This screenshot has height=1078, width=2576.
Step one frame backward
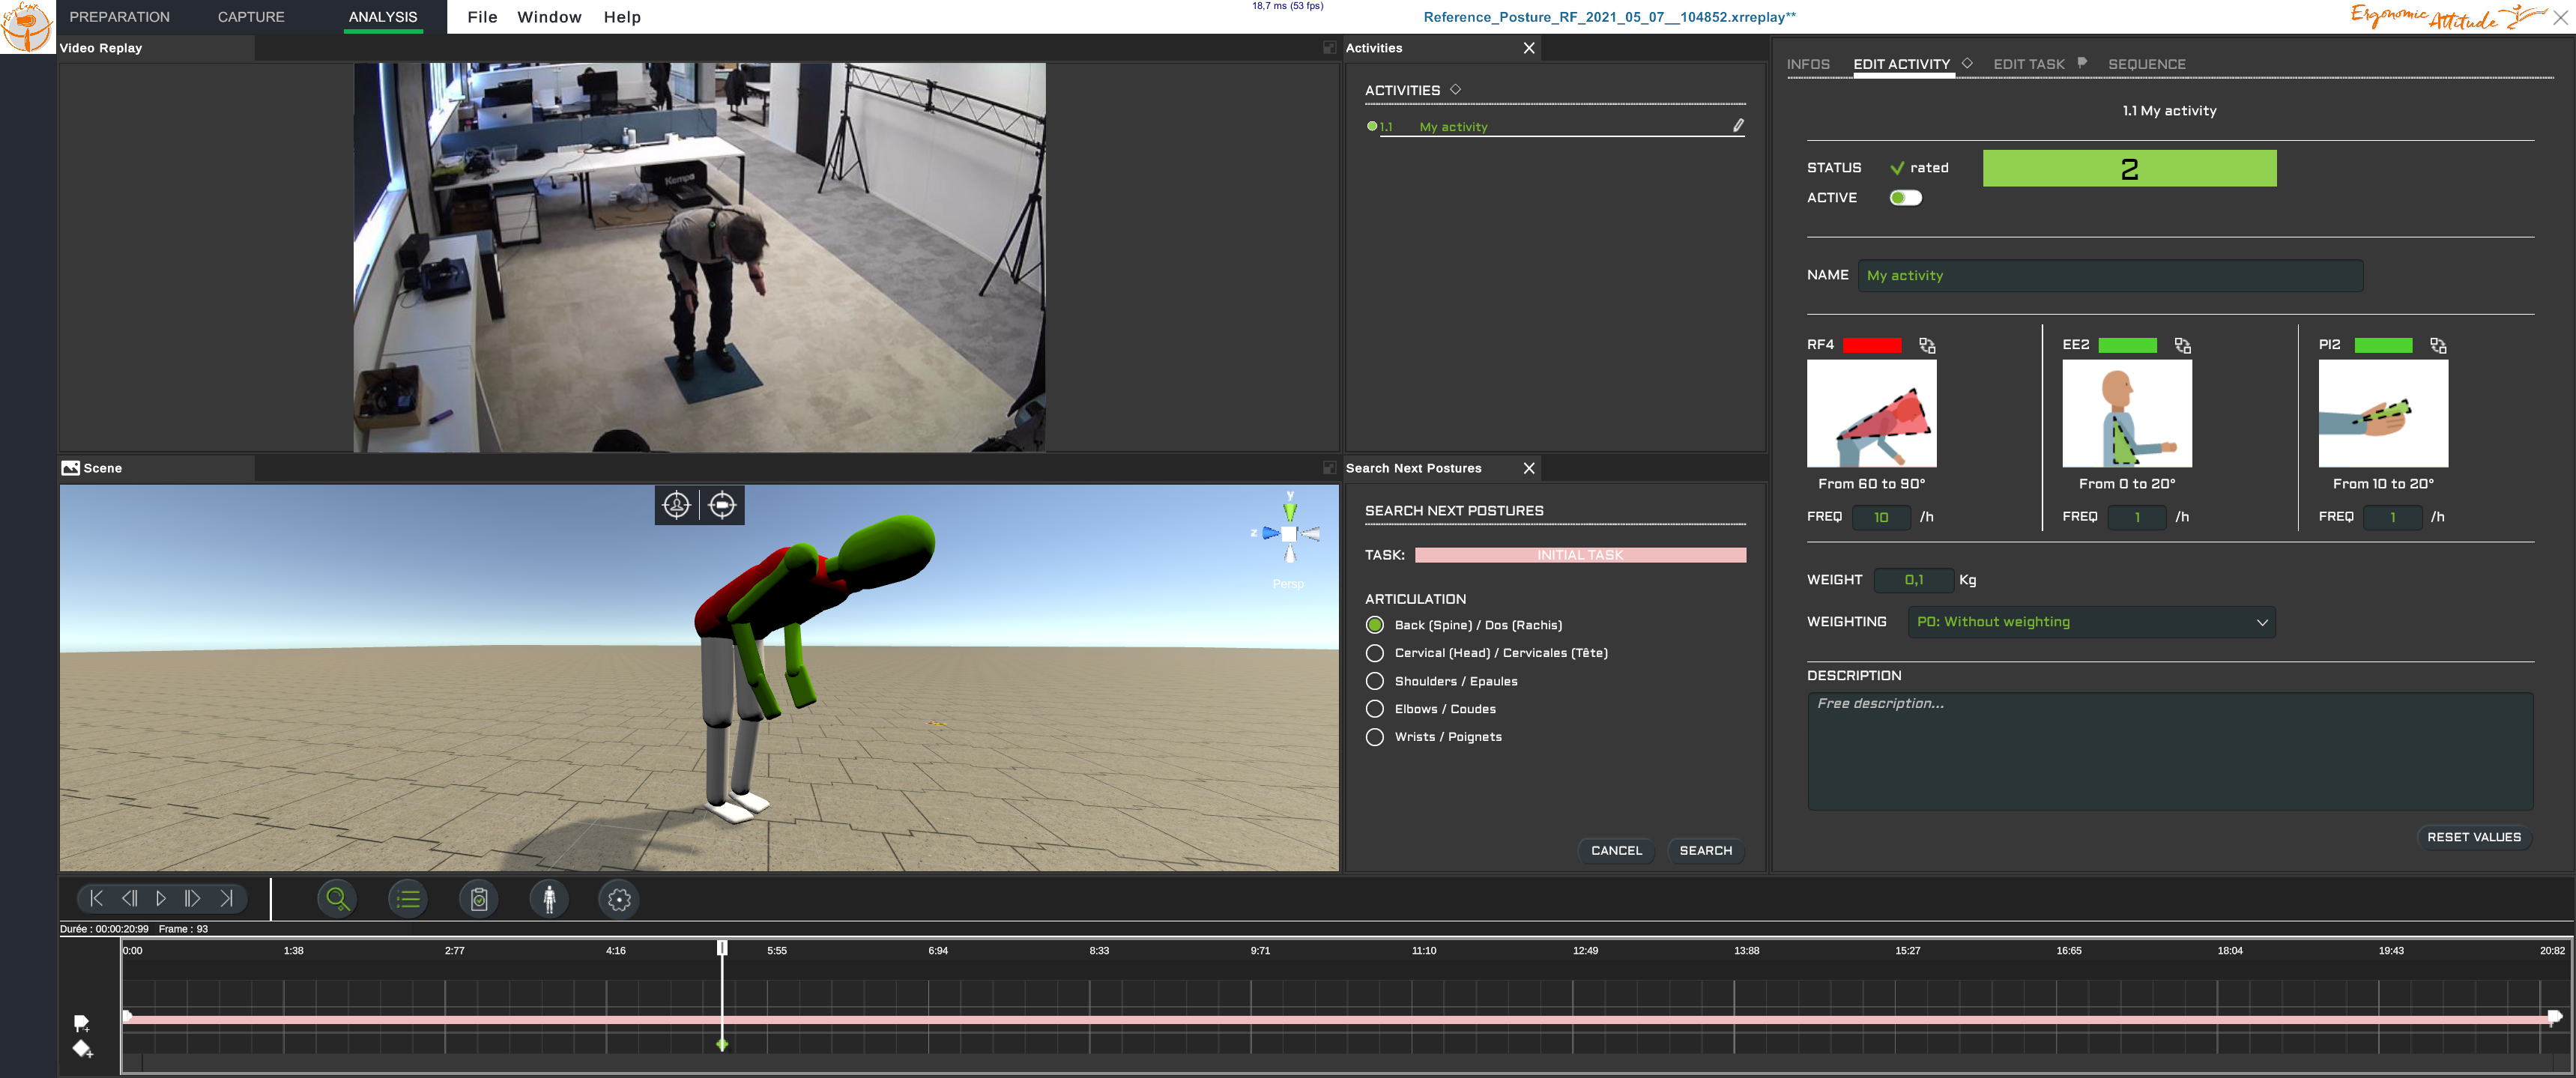tap(129, 898)
